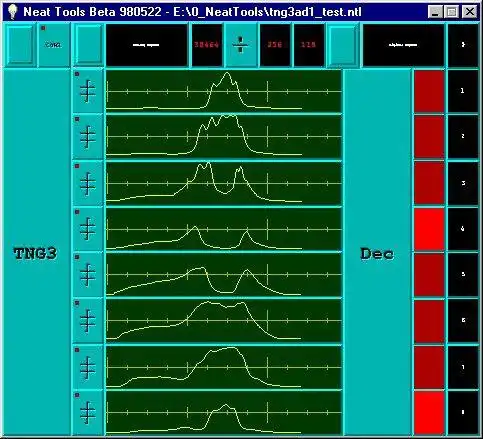Click the crosshair icon beside channel 1 graph
Viewport: 483px width, 439px height.
(88, 91)
